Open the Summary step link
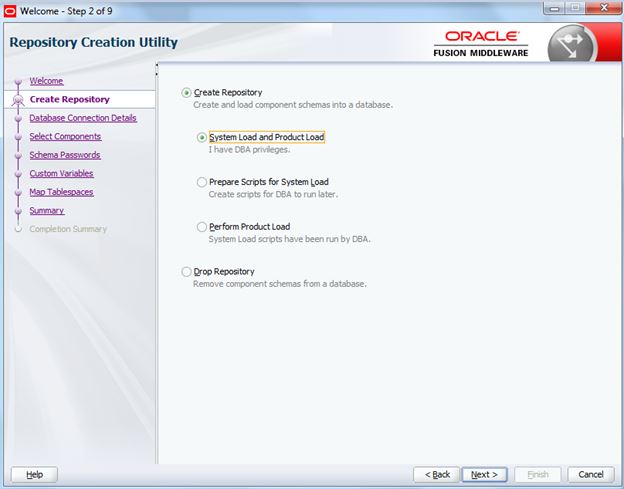The width and height of the screenshot is (624, 489). (47, 211)
